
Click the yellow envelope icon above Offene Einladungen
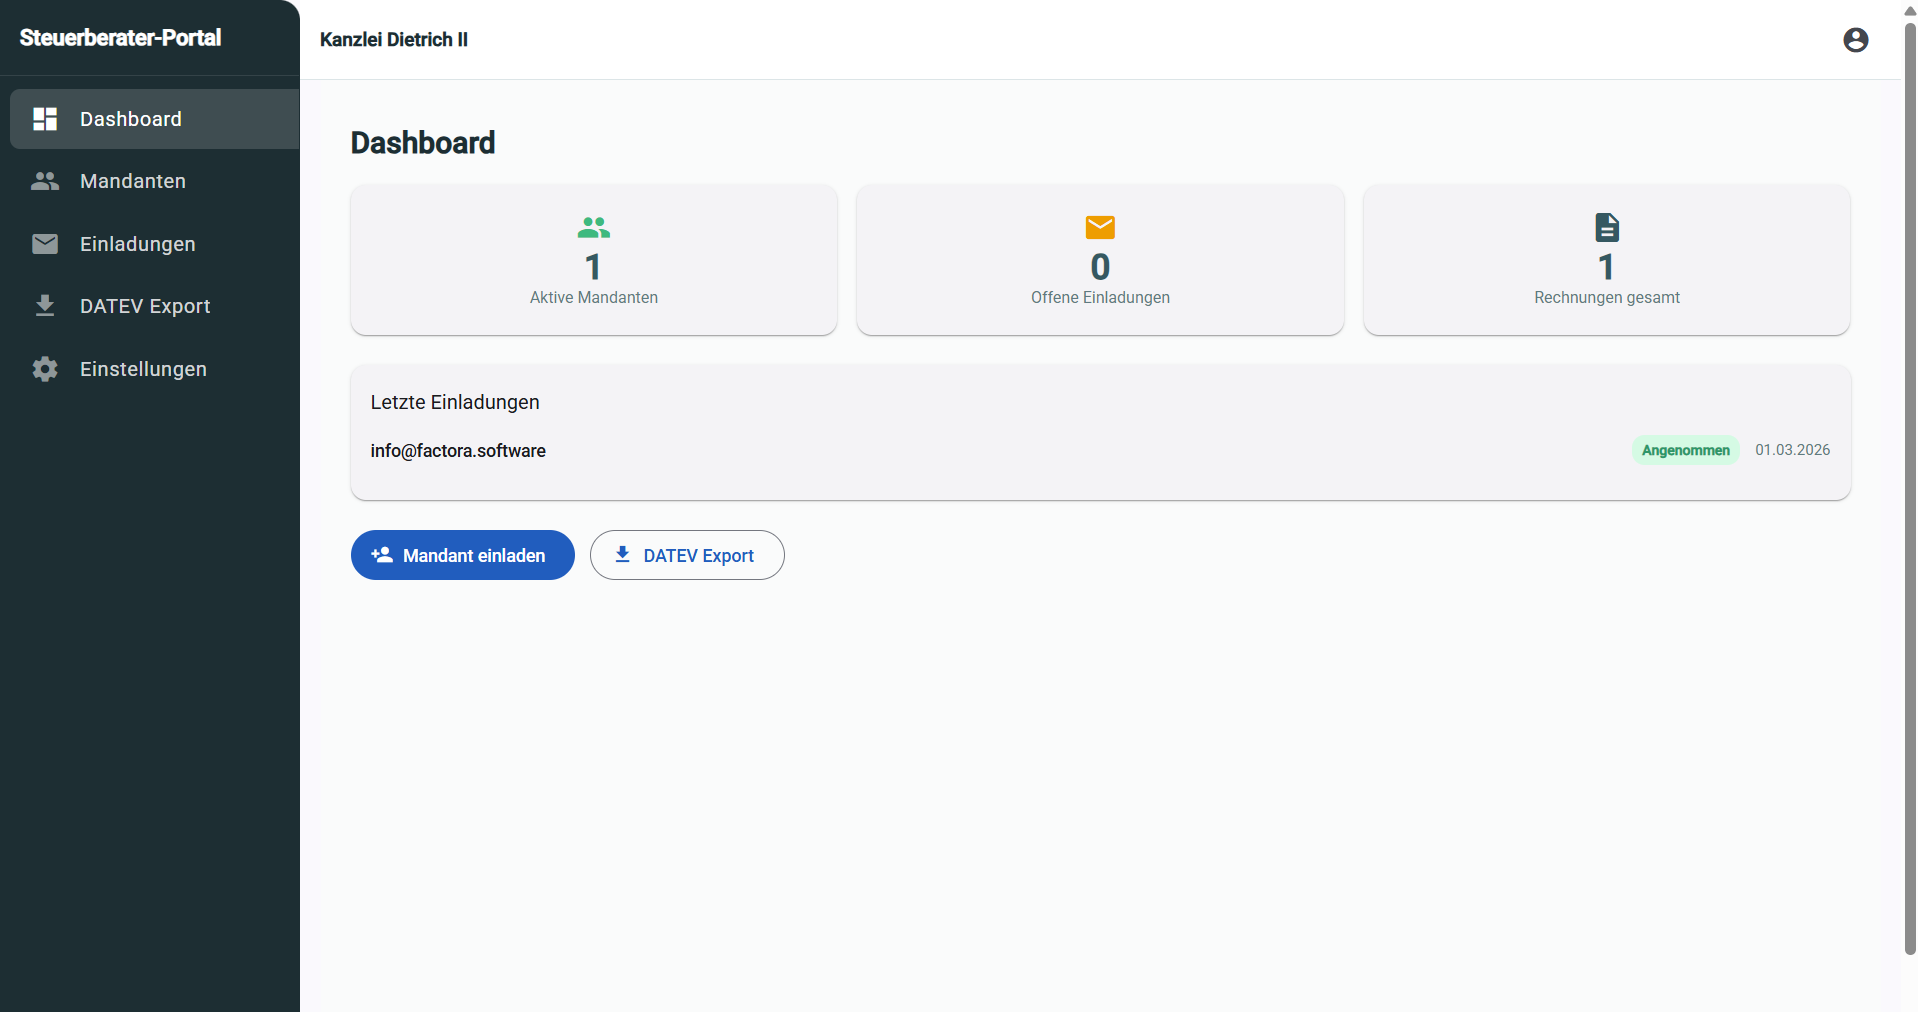[1100, 227]
